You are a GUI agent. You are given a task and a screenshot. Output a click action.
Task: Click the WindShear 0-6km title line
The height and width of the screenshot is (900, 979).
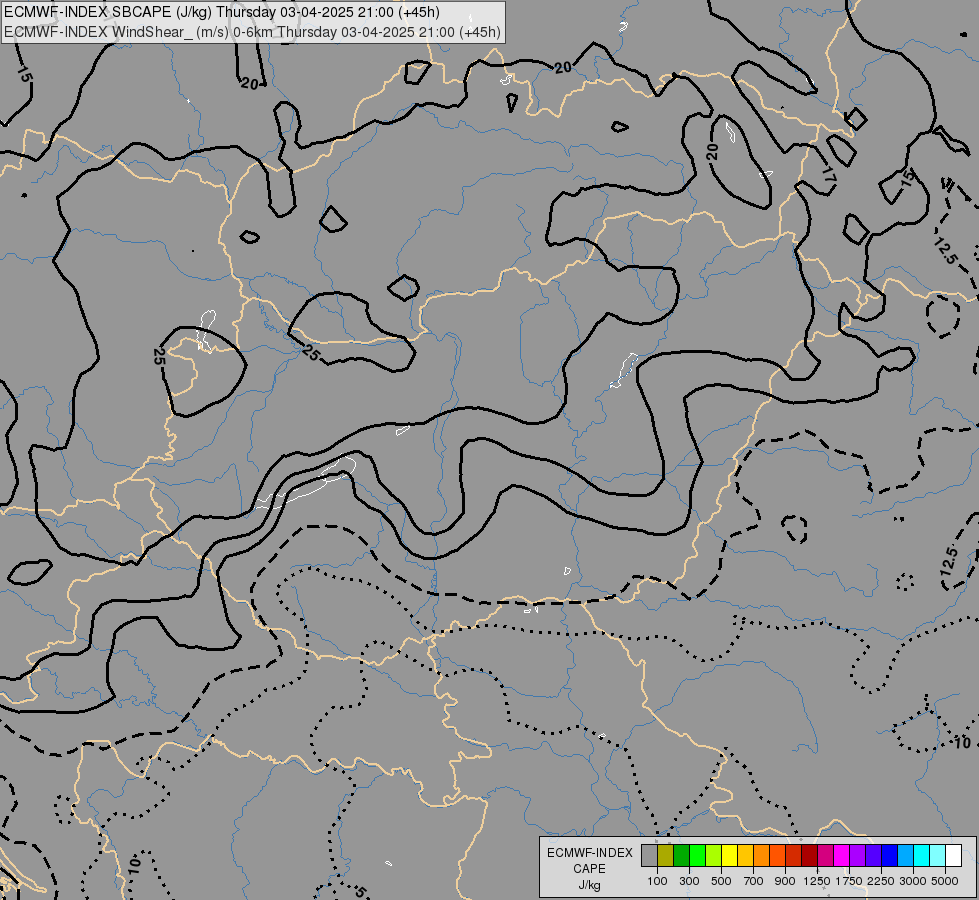click(x=252, y=31)
